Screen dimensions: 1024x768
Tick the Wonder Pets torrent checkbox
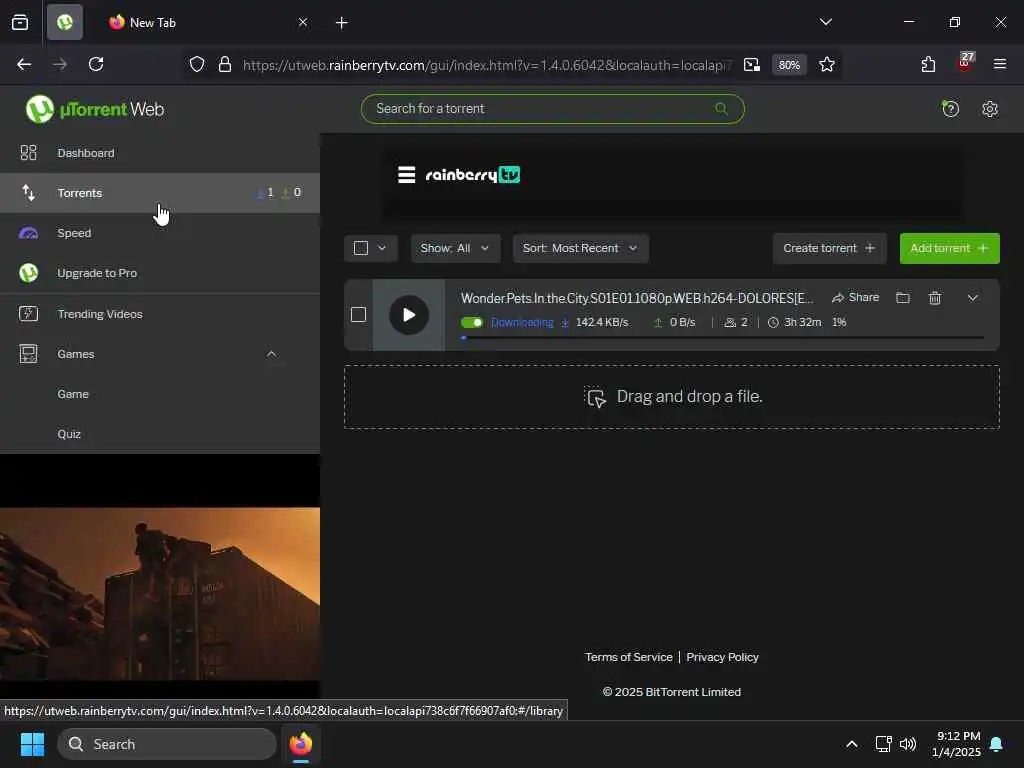click(x=358, y=315)
